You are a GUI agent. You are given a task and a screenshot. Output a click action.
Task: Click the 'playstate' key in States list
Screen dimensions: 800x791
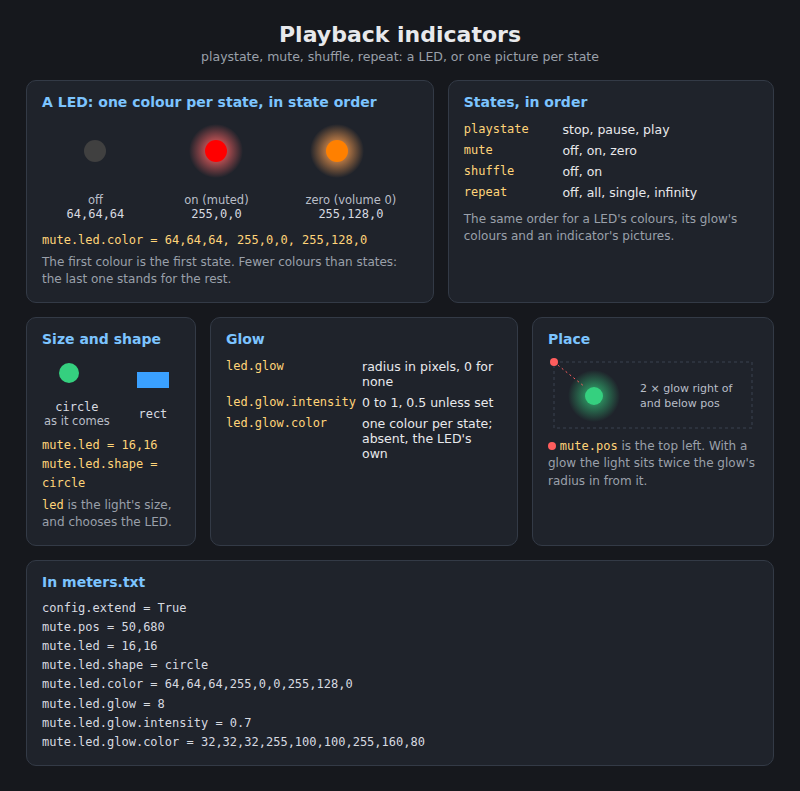(496, 129)
